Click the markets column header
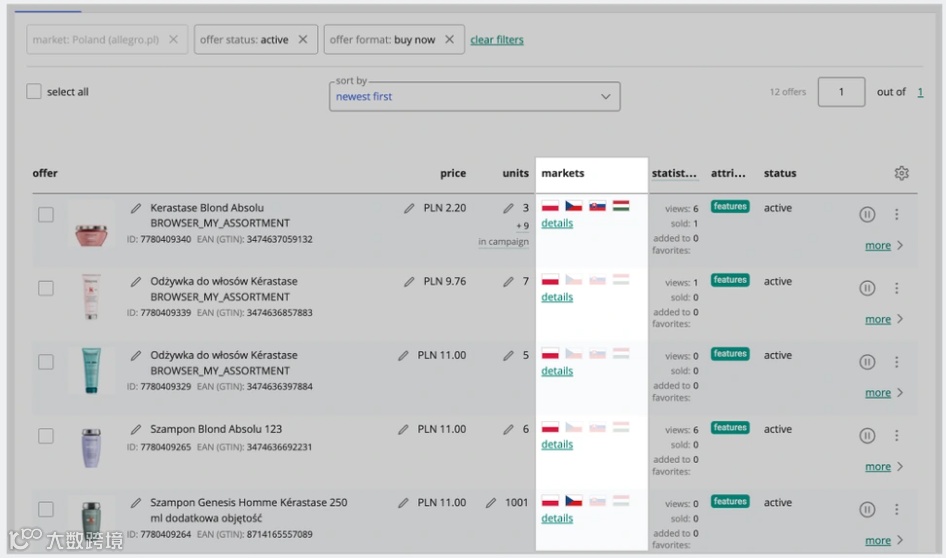 click(562, 173)
